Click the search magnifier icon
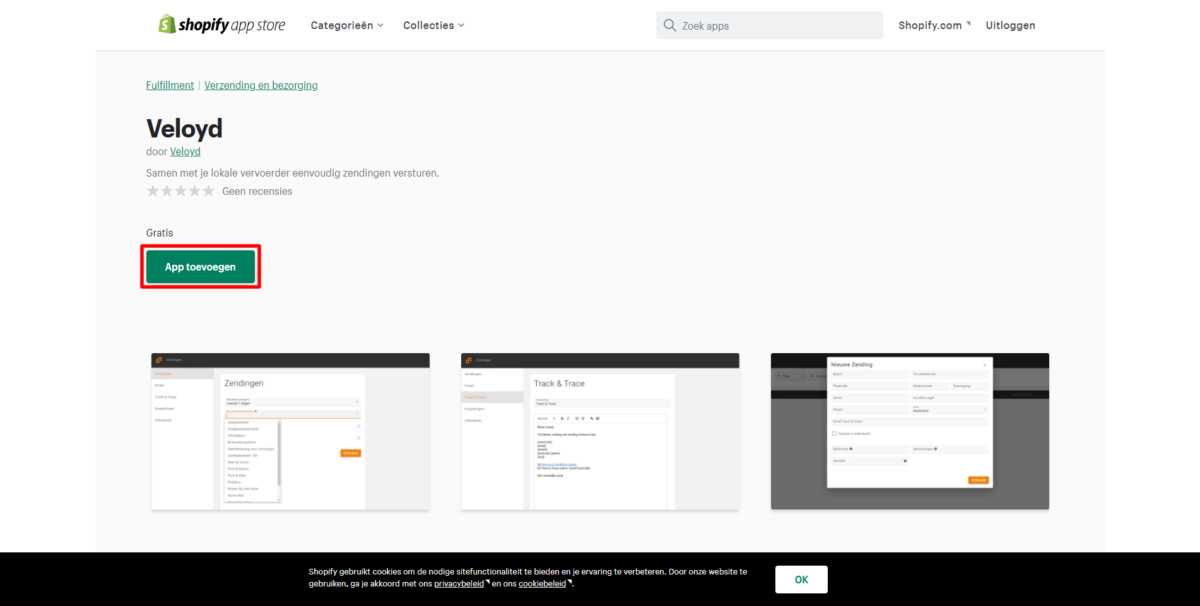 click(669, 25)
